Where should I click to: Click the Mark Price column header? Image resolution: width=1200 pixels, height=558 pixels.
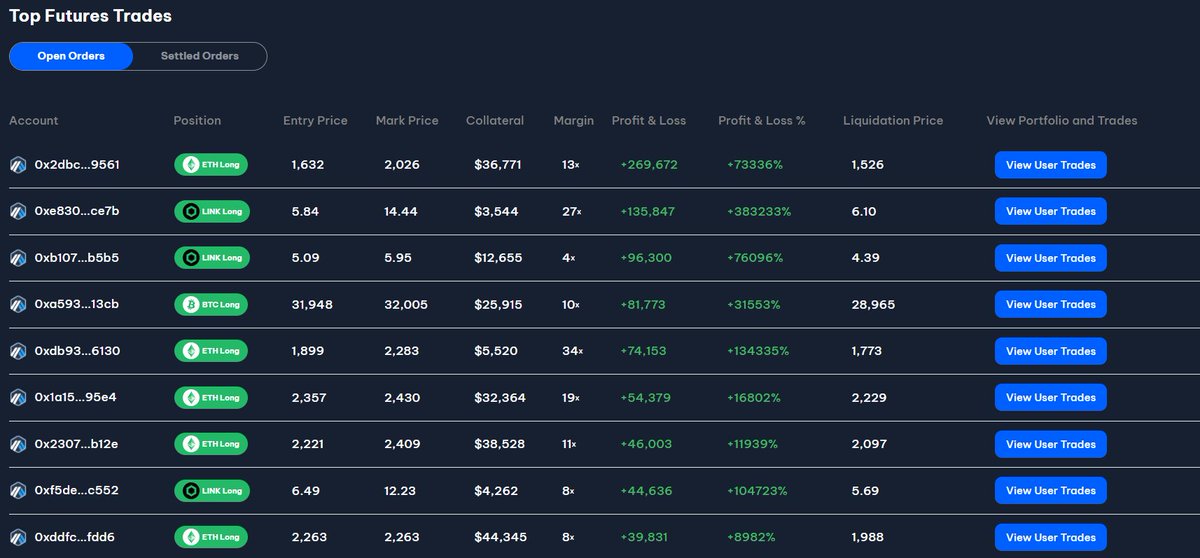click(407, 120)
